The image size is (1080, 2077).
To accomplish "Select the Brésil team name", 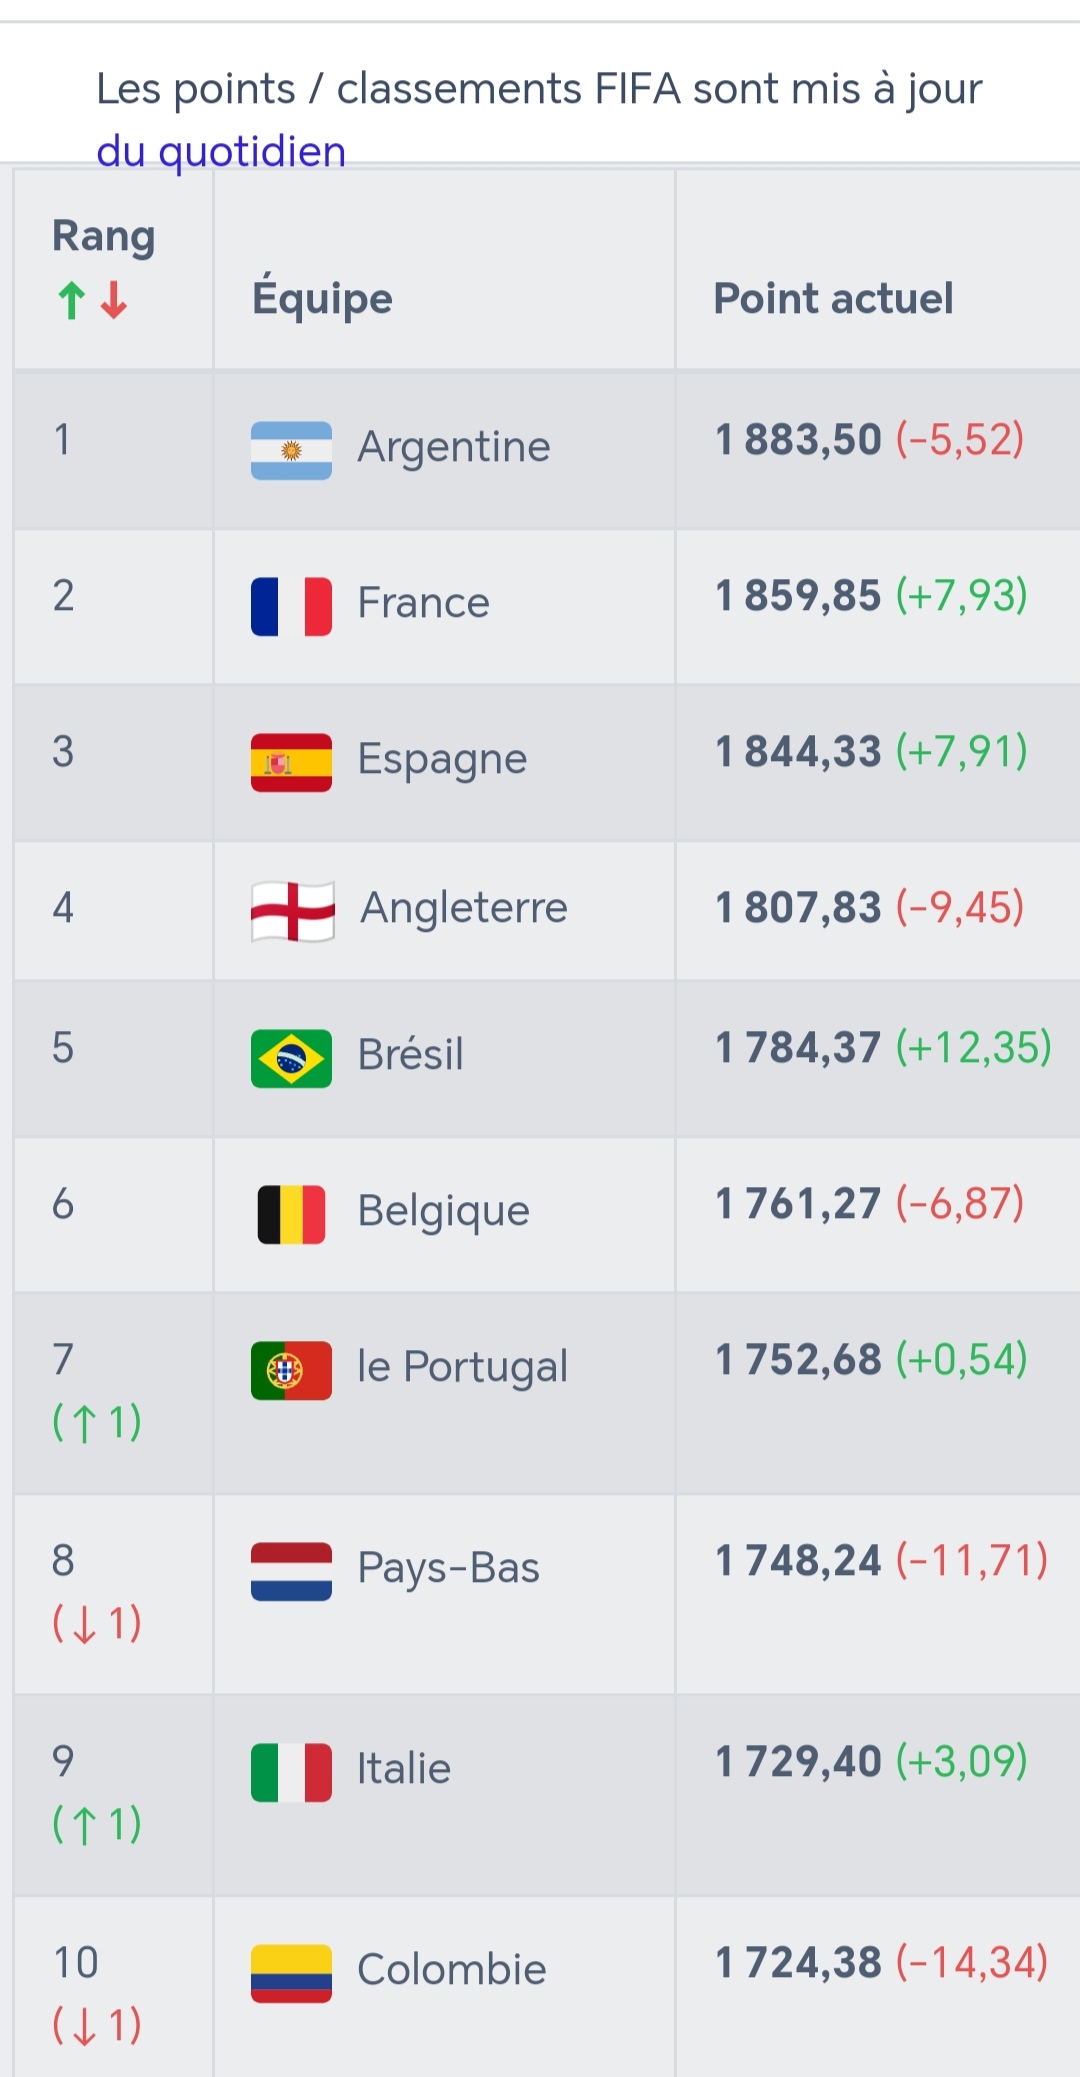I will coord(411,1054).
